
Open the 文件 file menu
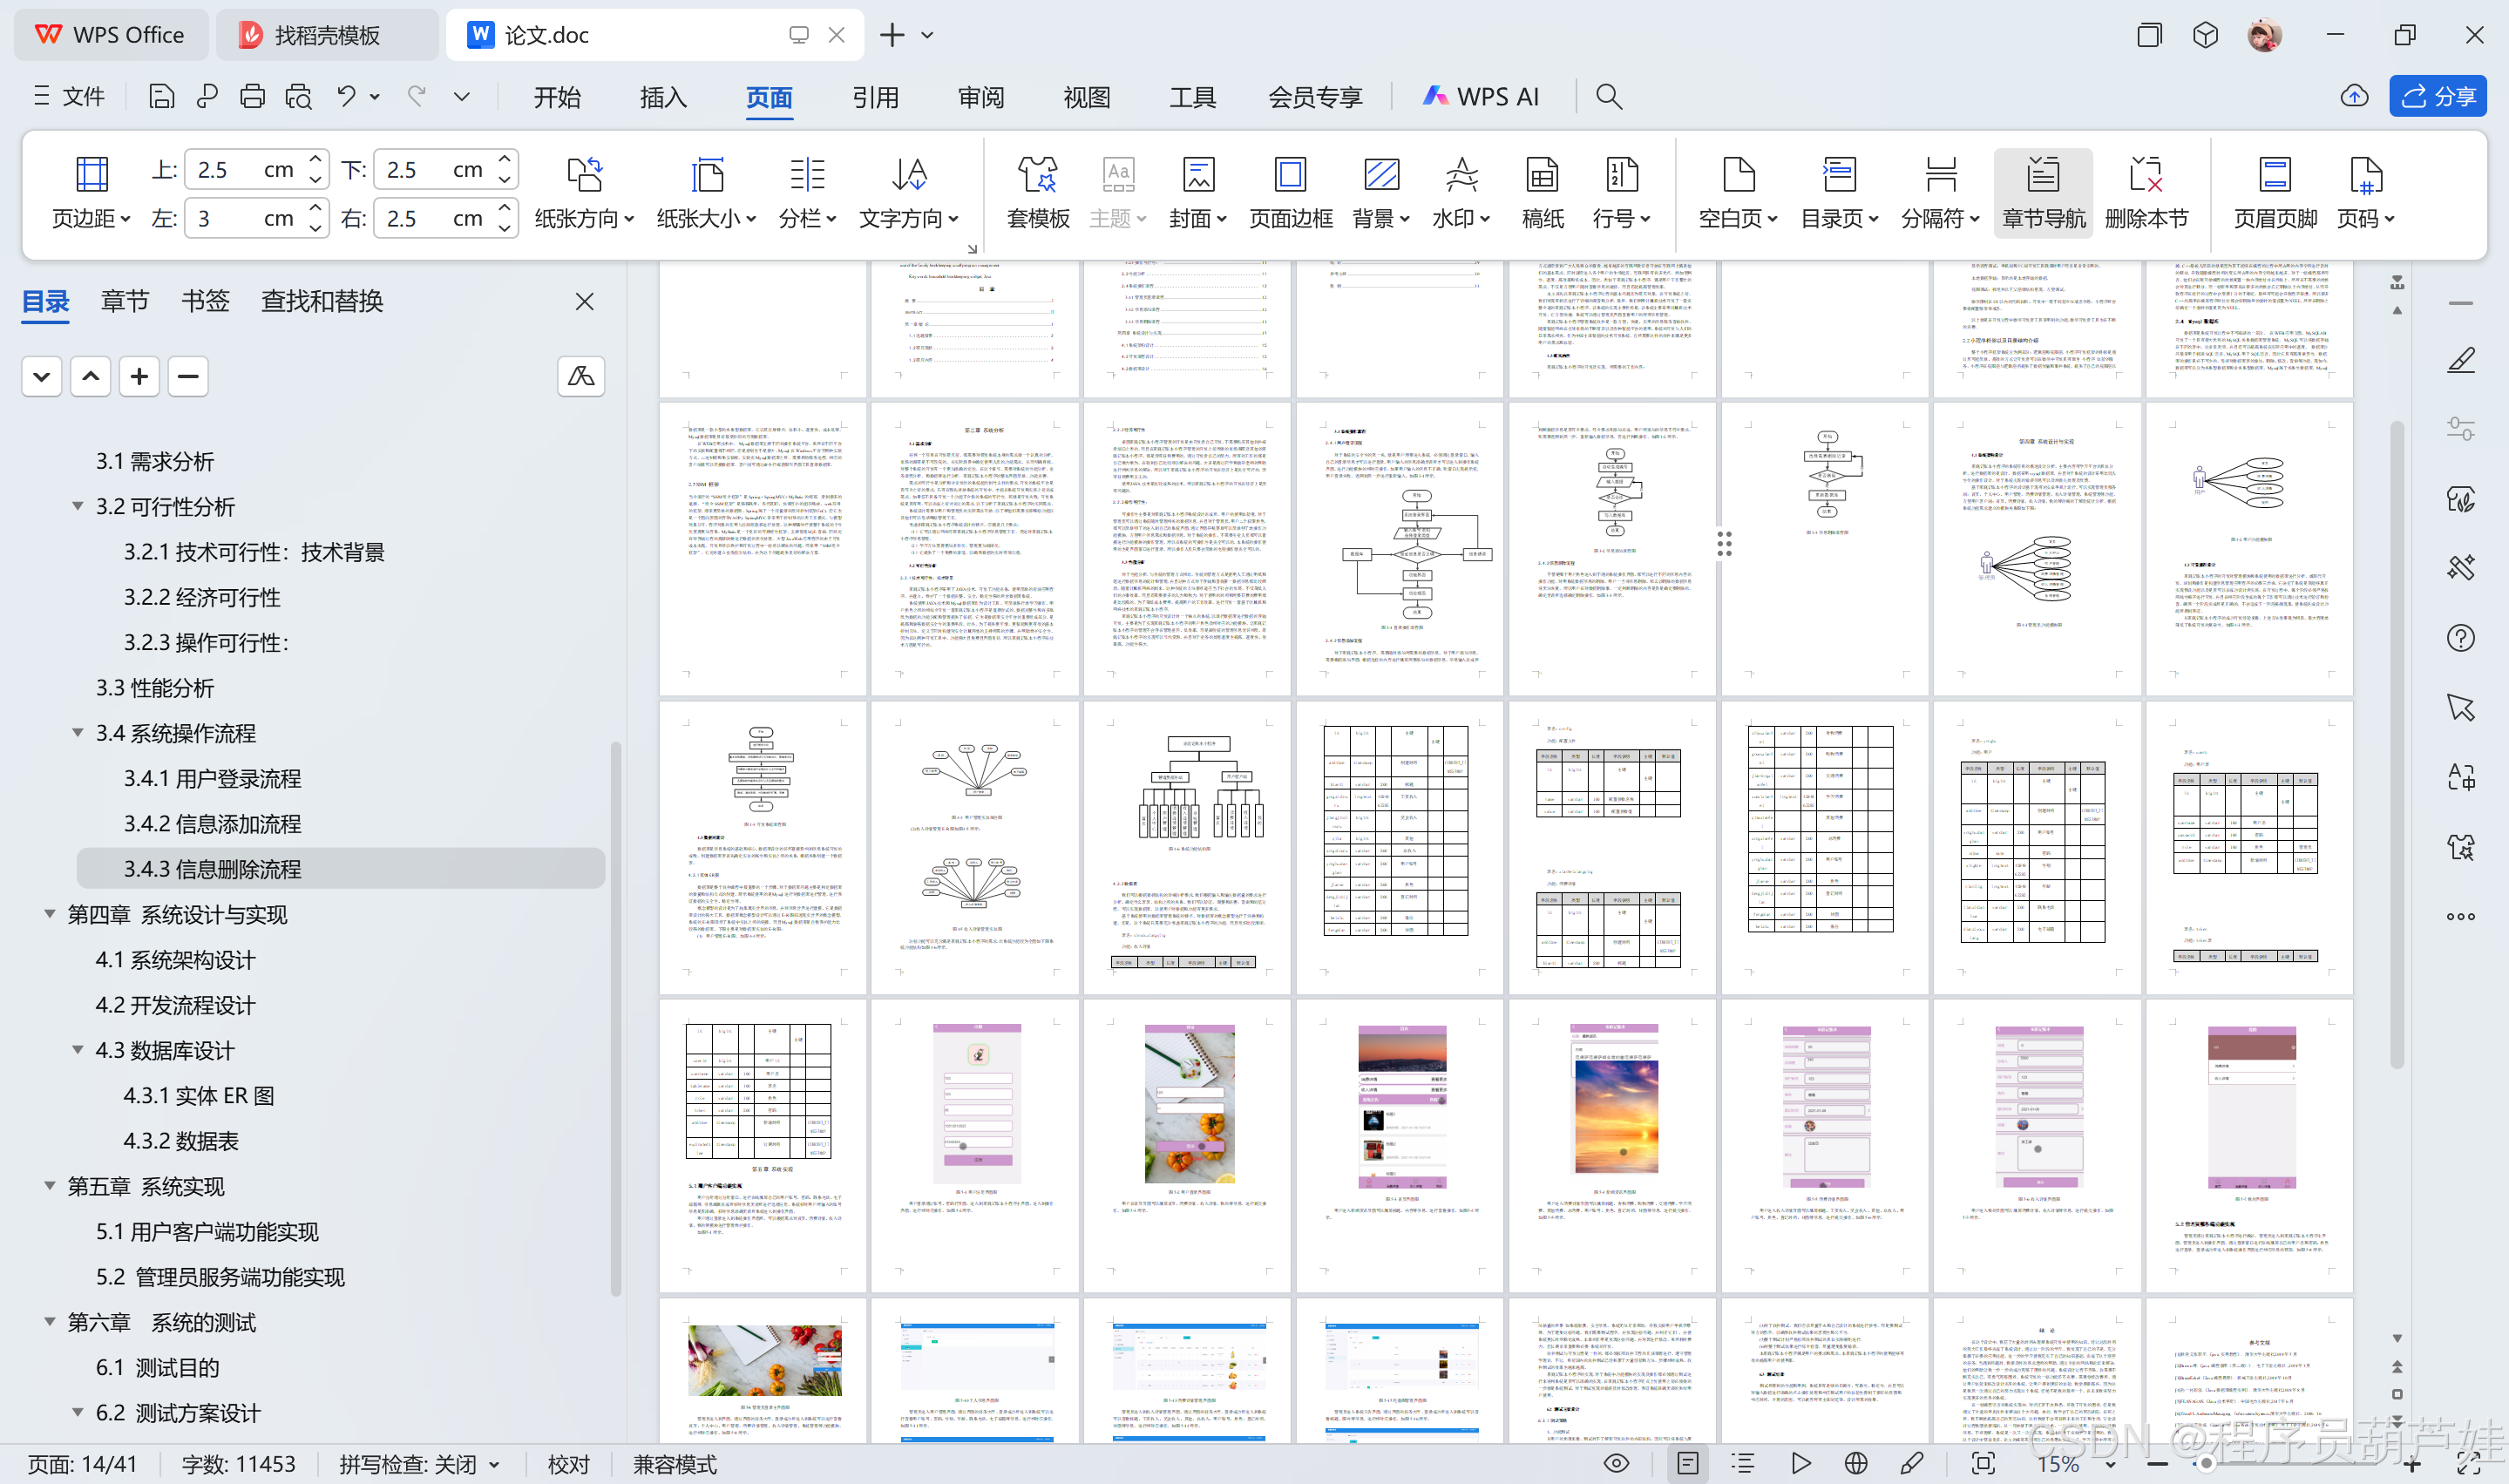tap(69, 96)
